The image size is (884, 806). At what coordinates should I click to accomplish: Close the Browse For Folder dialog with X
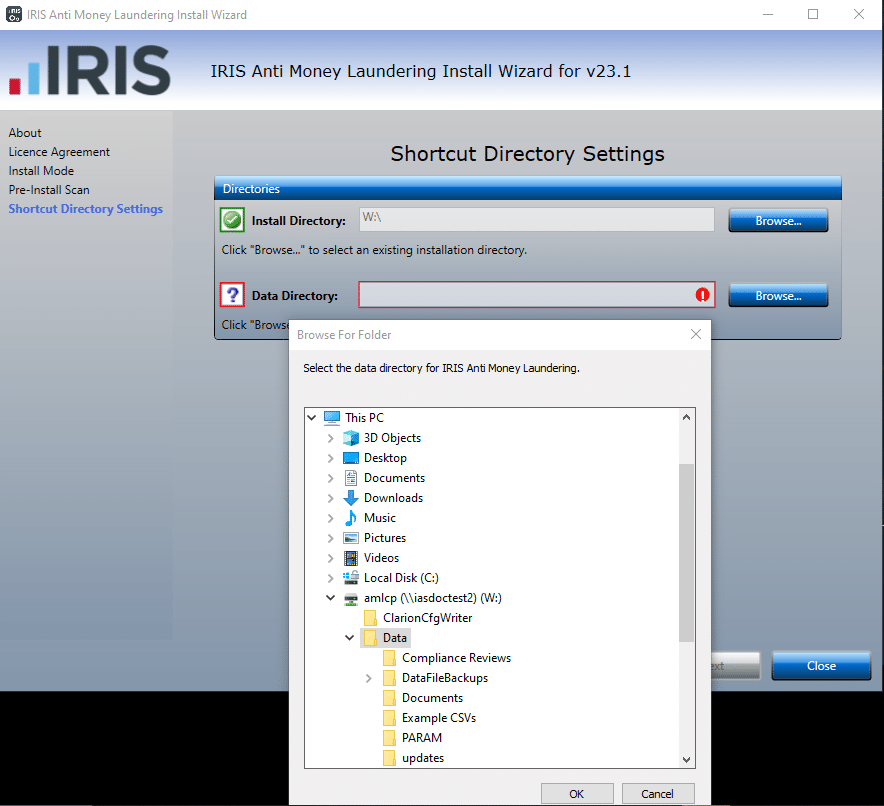tap(696, 334)
